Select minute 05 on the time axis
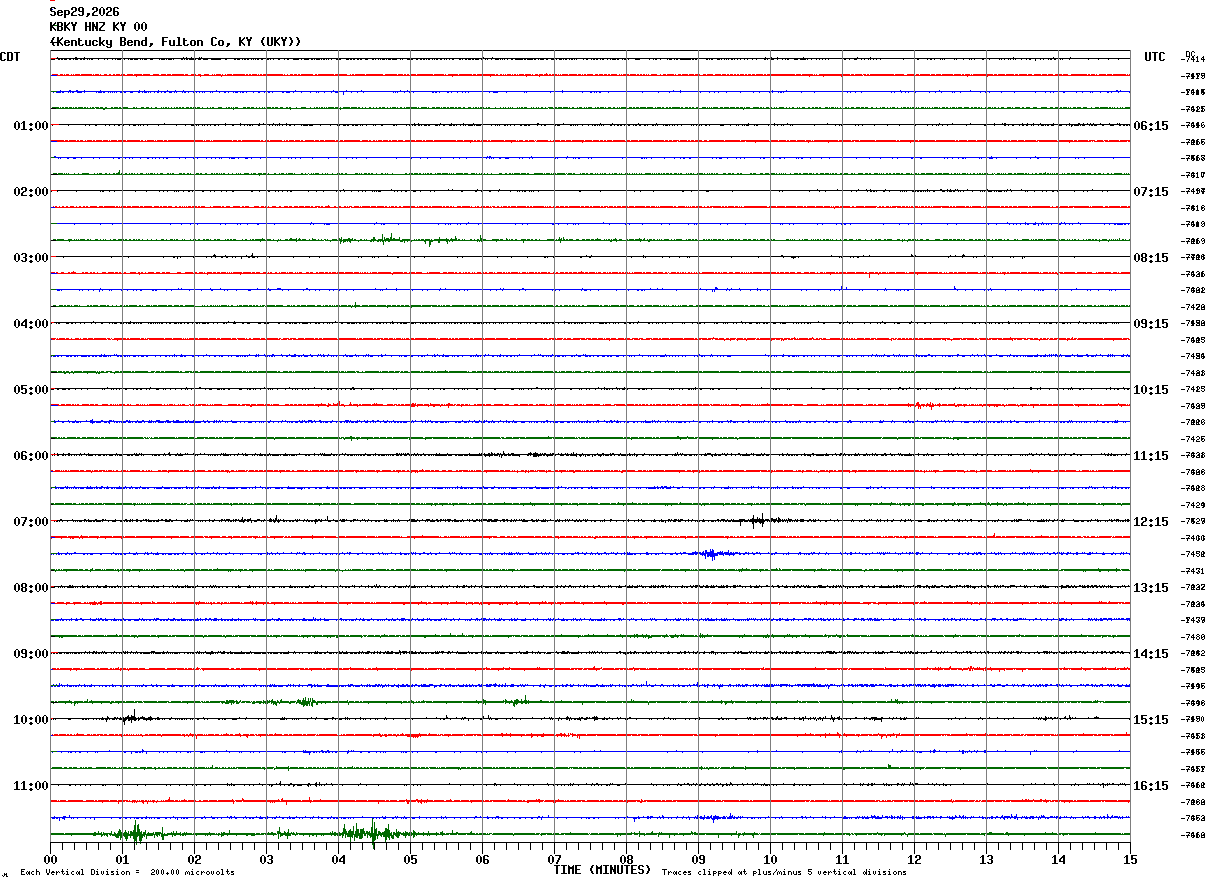 tap(410, 859)
